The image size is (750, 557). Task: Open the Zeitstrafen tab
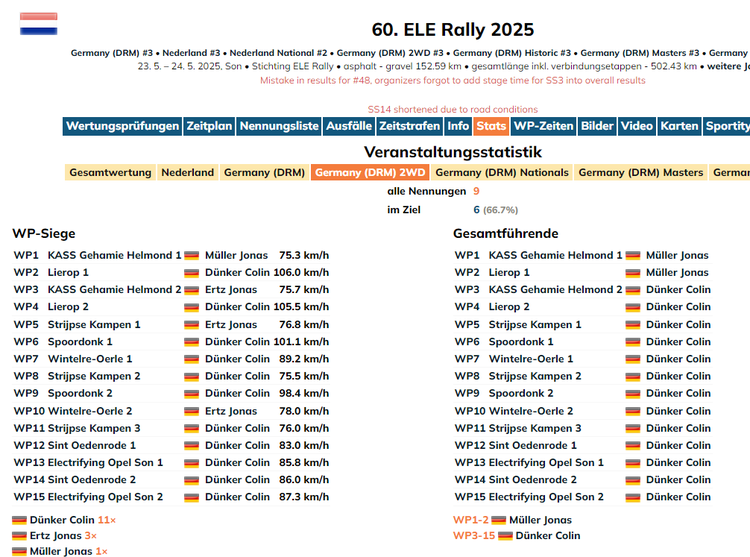409,126
